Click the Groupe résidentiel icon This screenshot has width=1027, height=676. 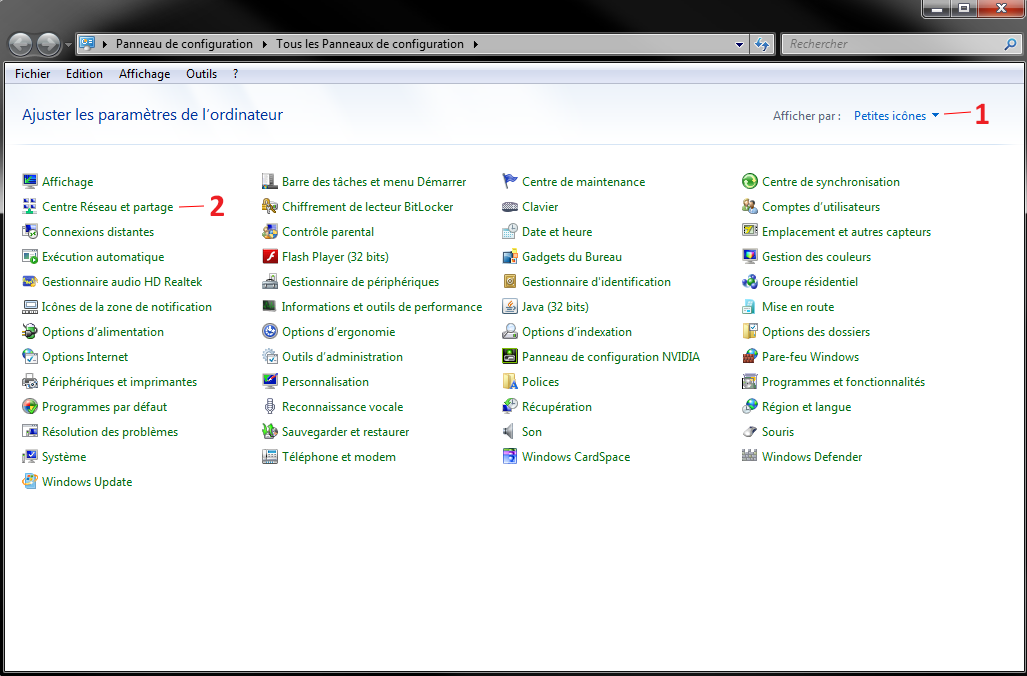(750, 282)
